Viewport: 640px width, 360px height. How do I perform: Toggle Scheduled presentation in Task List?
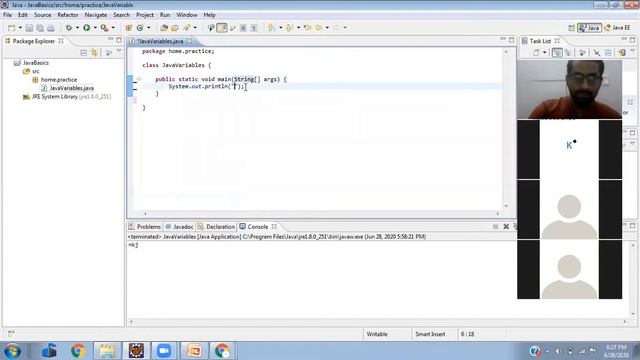(x=568, y=53)
